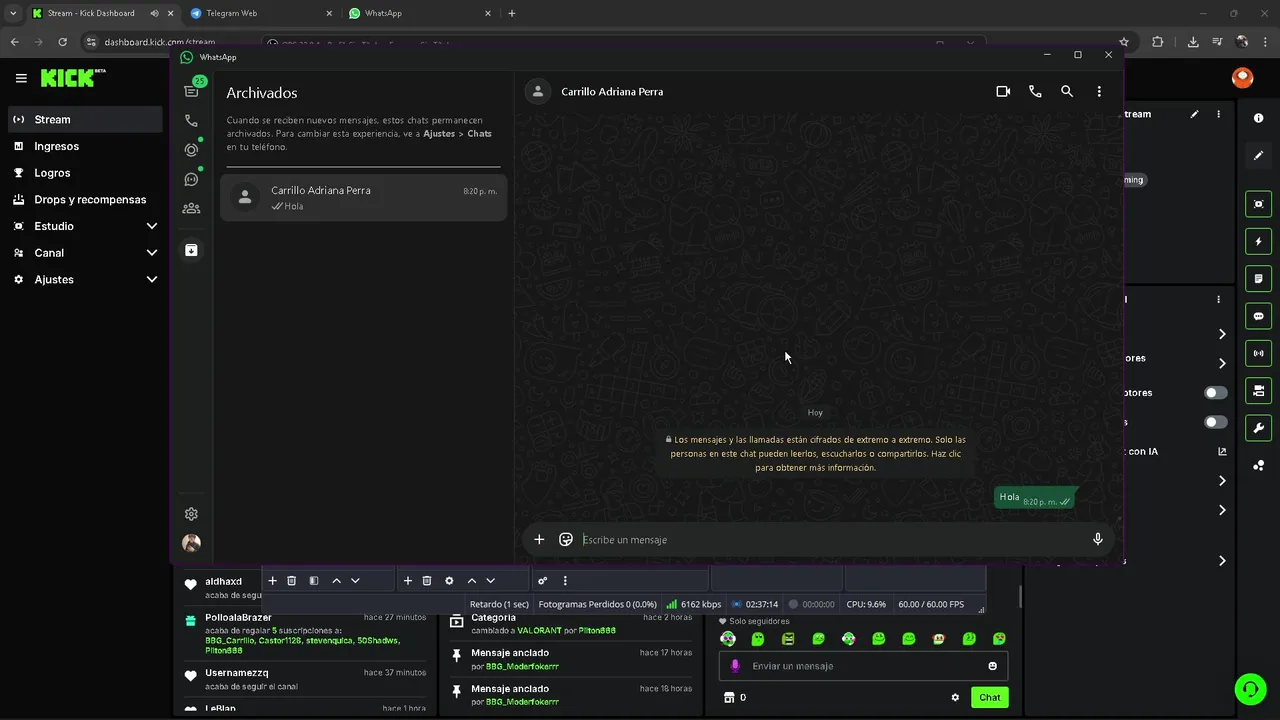Open source properties gear in OBS toolbar
This screenshot has height=720, width=1280.
449,581
